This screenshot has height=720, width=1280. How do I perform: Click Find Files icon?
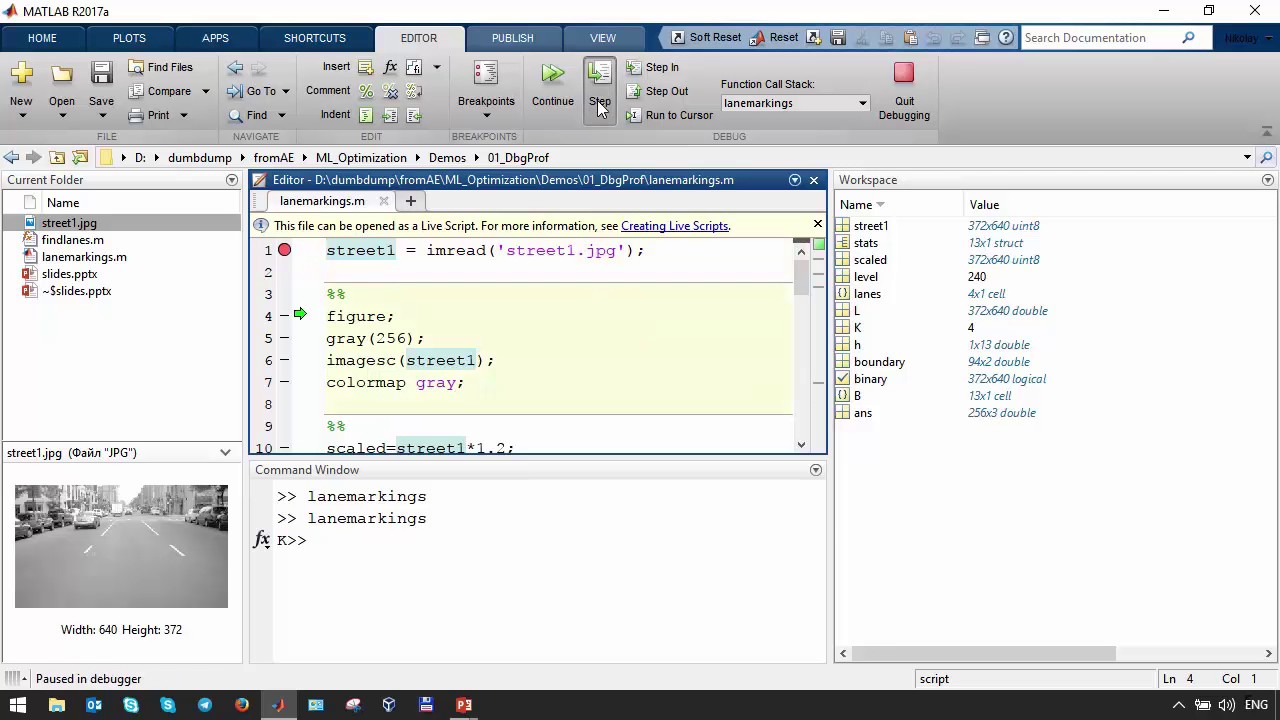click(x=137, y=67)
